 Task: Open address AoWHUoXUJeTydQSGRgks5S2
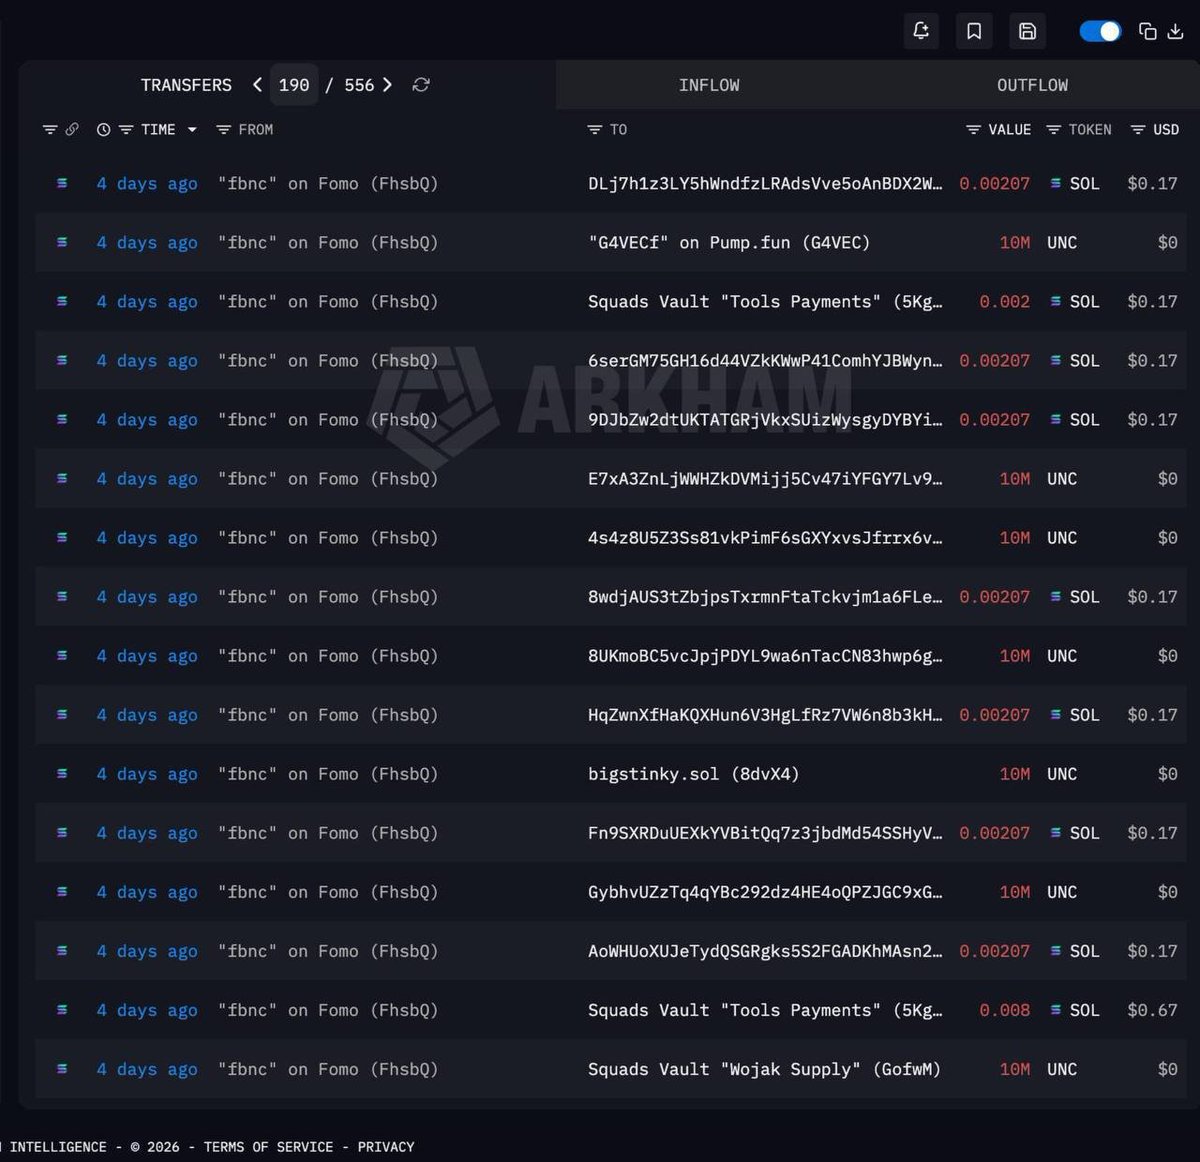(x=765, y=950)
